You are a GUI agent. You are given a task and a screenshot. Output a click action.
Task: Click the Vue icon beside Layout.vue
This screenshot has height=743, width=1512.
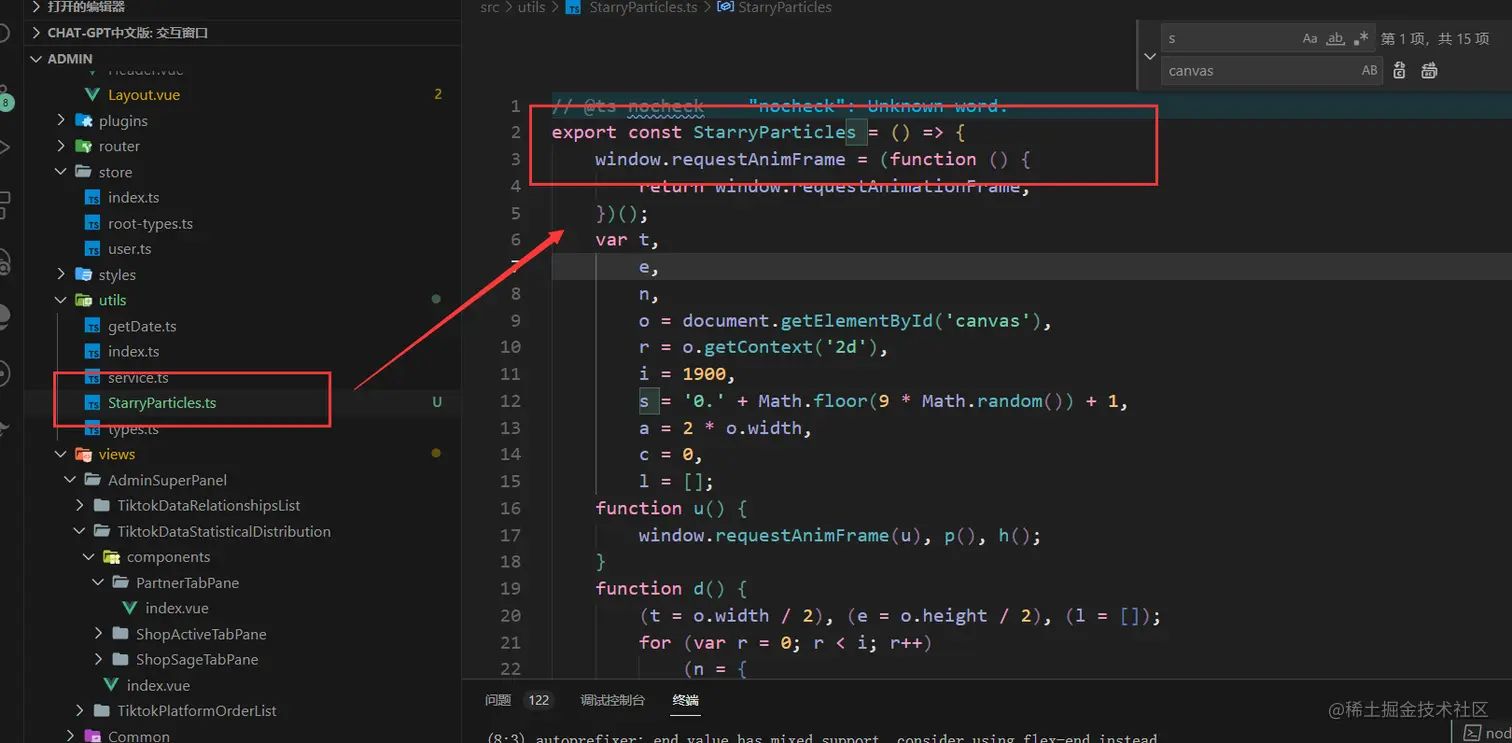tap(92, 95)
